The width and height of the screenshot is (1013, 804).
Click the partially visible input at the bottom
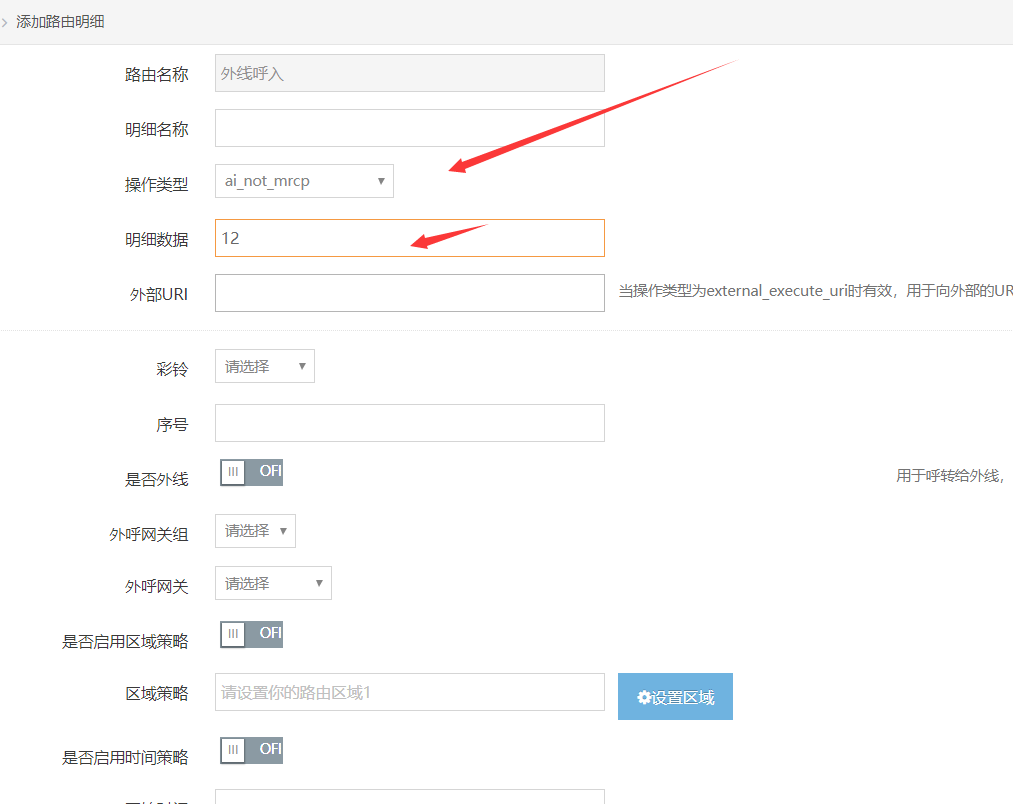pos(409,797)
